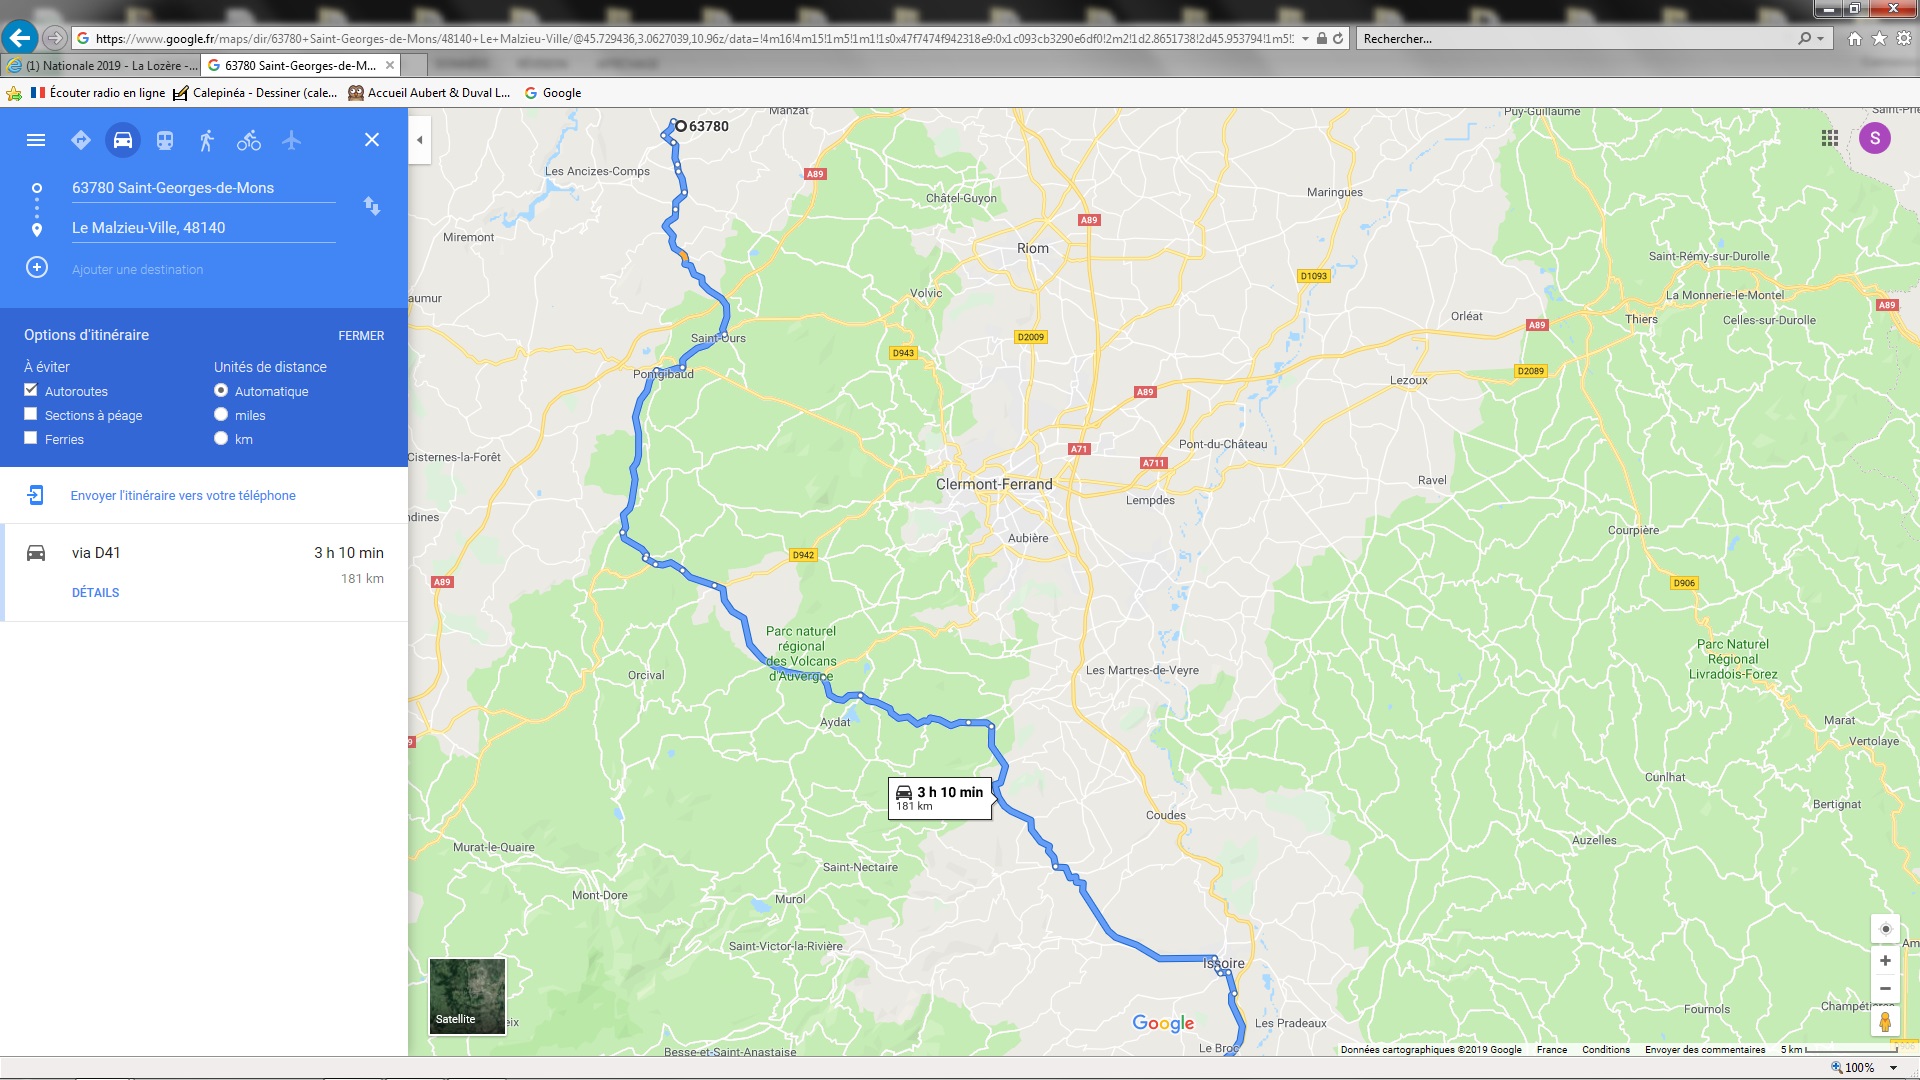Screen dimensions: 1920x1080
Task: Zoom in on the map
Action: point(1885,960)
